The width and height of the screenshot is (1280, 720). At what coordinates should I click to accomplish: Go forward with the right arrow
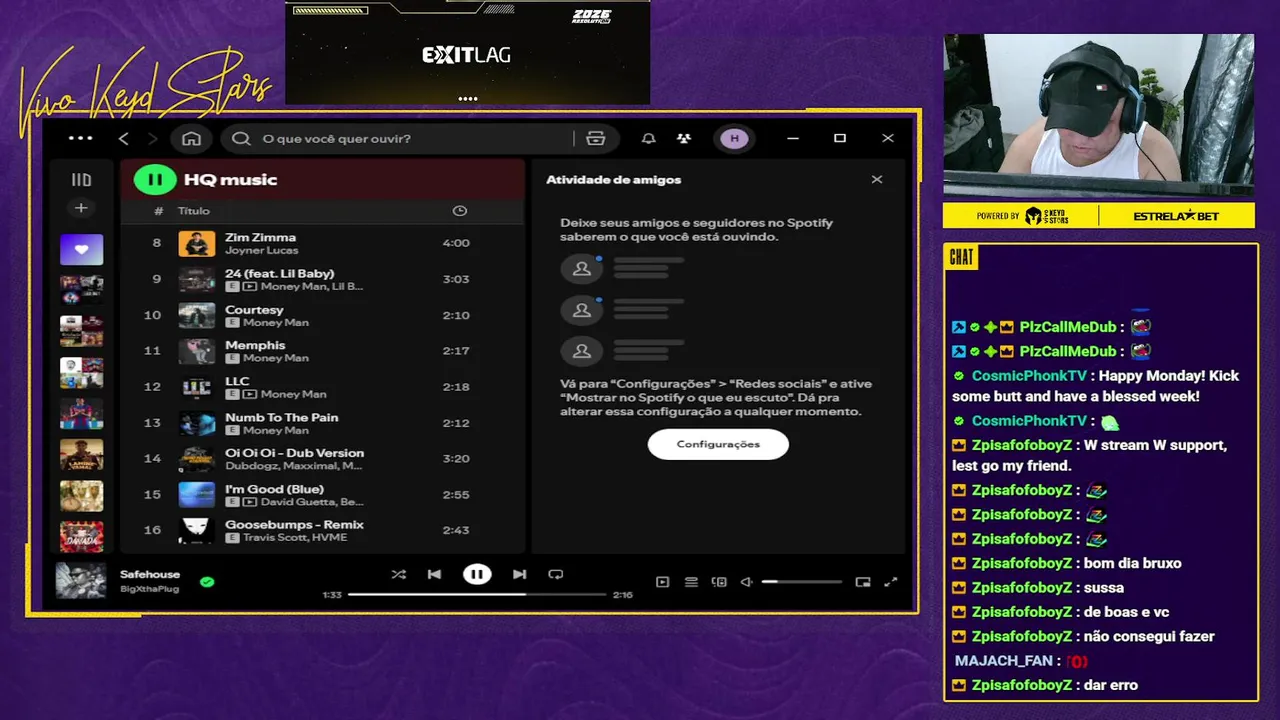pyautogui.click(x=153, y=139)
